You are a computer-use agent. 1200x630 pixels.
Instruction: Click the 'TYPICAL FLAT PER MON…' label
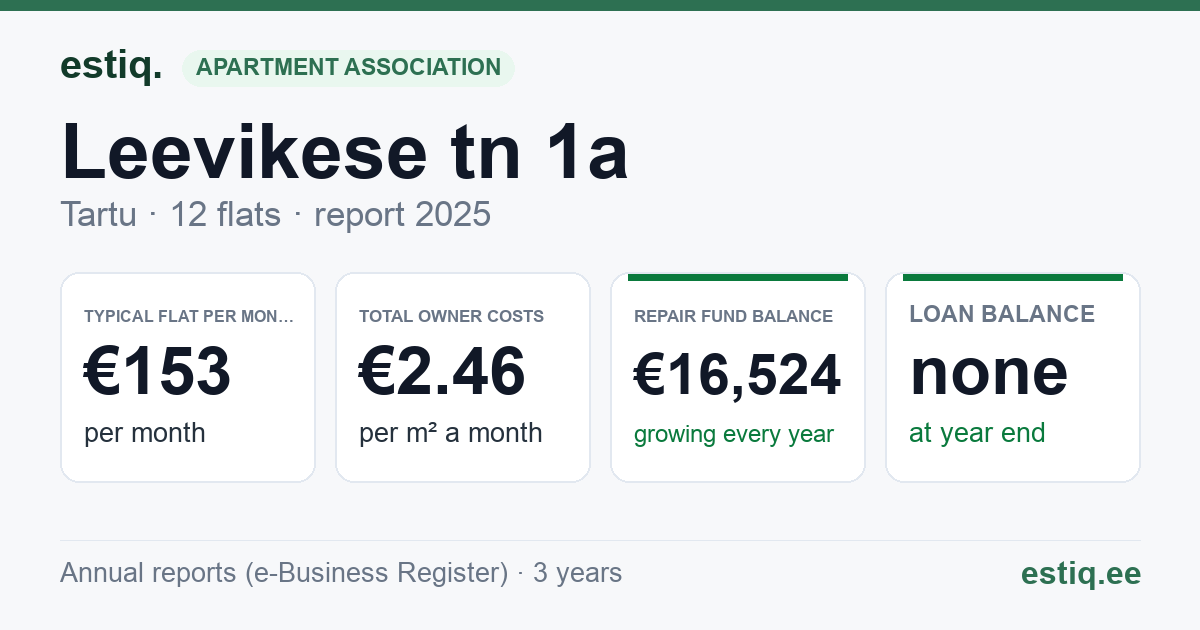point(189,316)
